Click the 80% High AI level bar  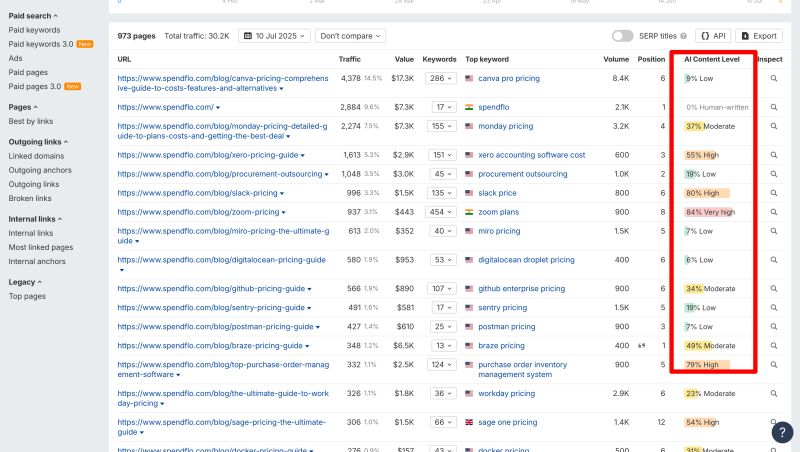tap(707, 193)
